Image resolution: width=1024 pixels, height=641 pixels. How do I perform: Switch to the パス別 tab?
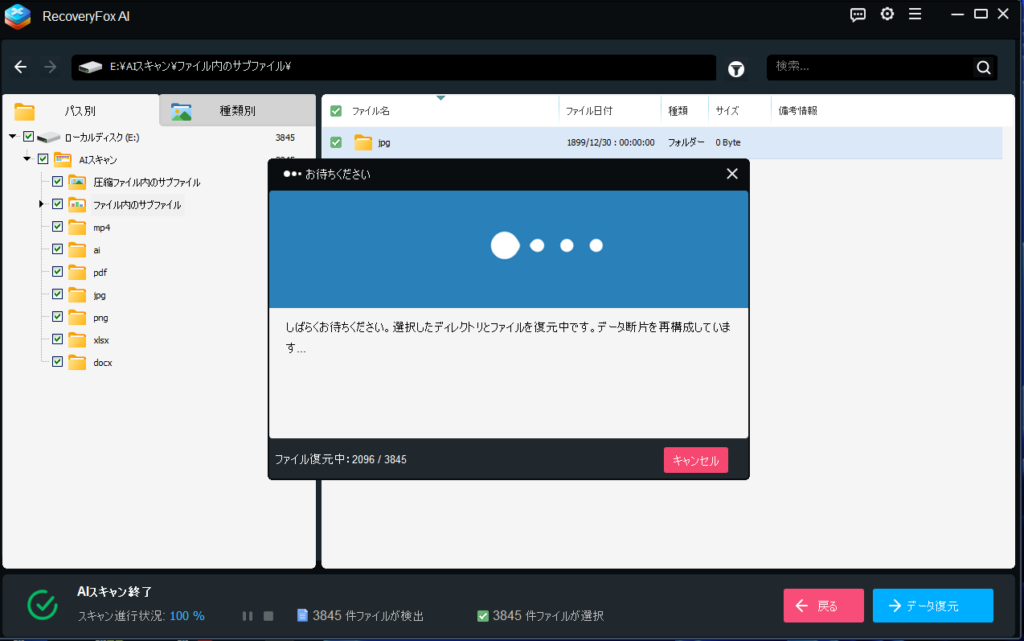pos(80,111)
